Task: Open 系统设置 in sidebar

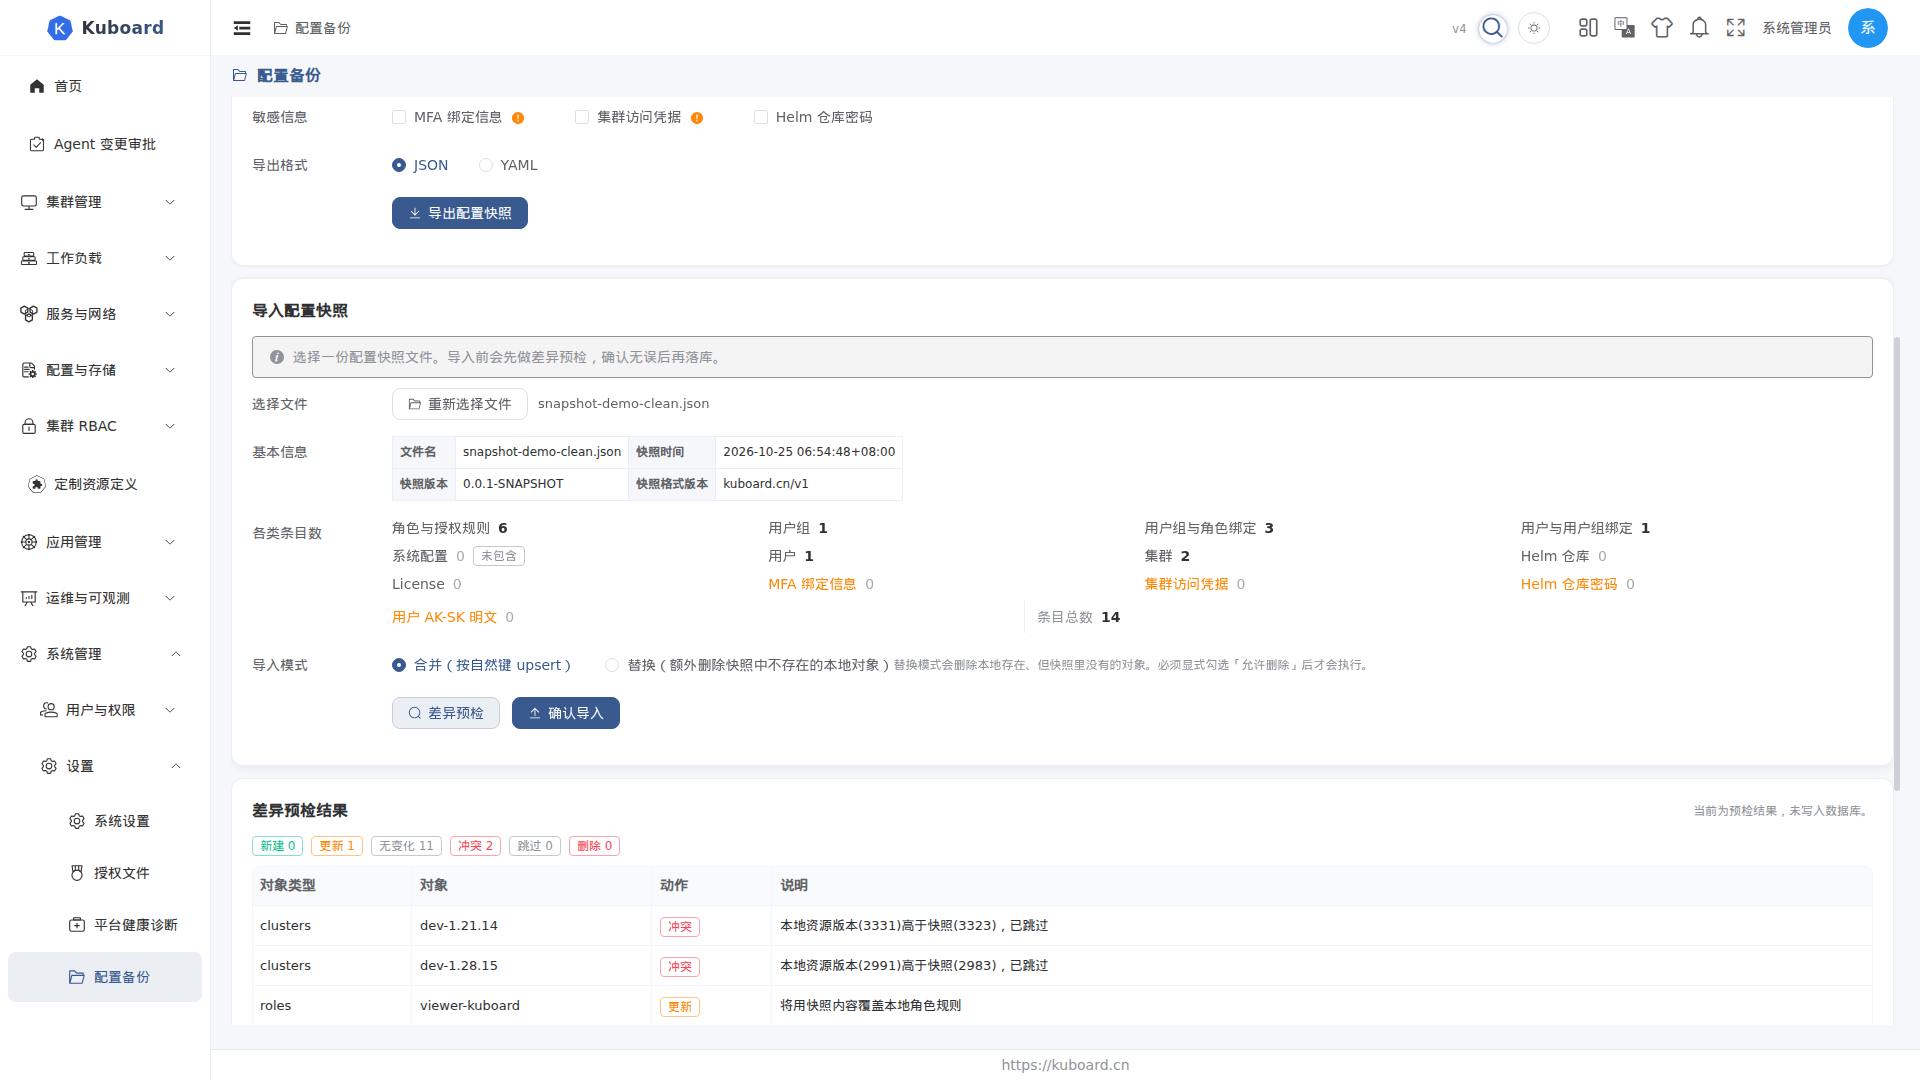Action: (x=105, y=821)
